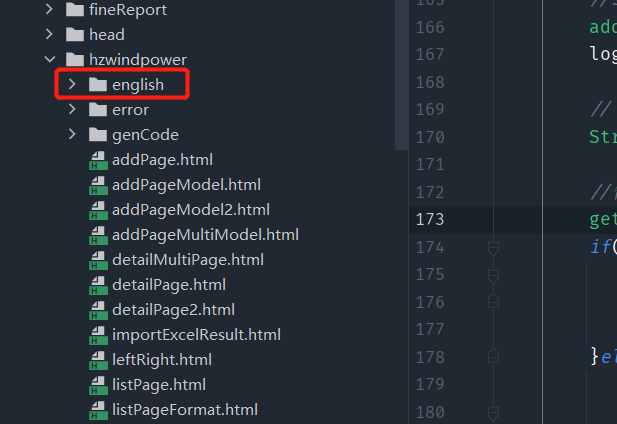
Task: Click the detailPage2.html file icon
Action: (98, 310)
